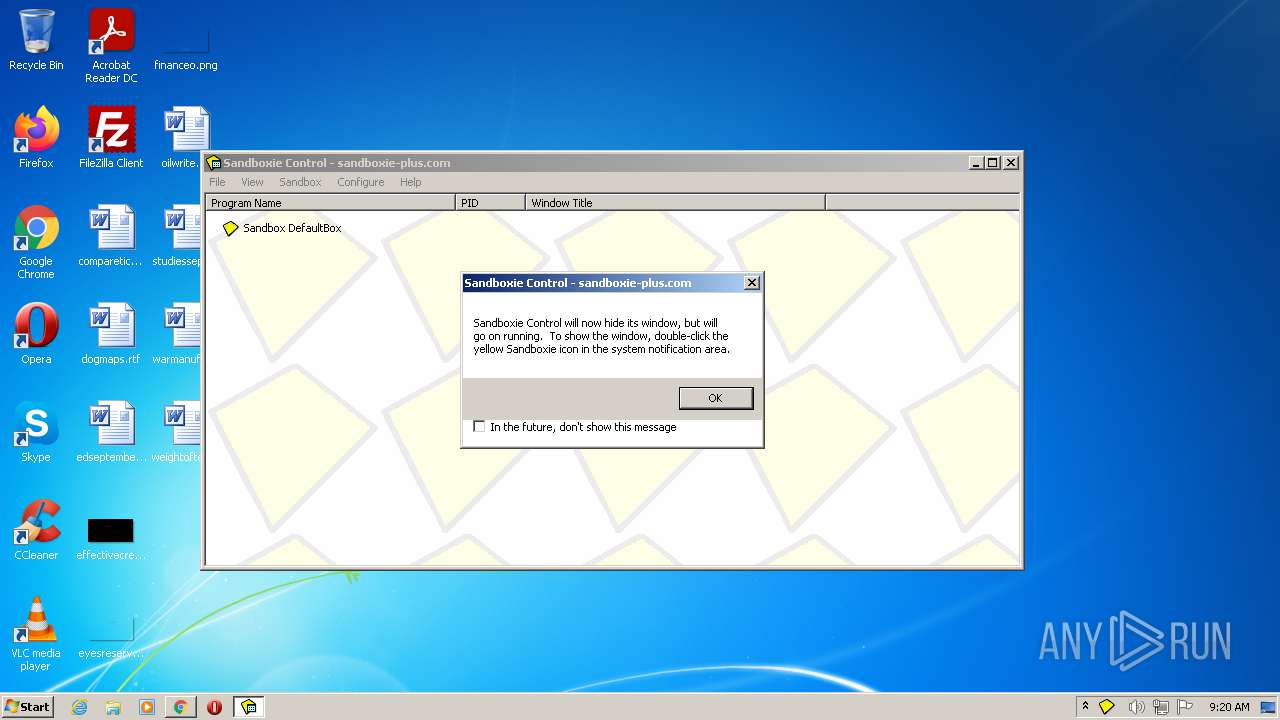The width and height of the screenshot is (1280, 720).
Task: Launch the FileZilla Client desktop shortcut
Action: pyautogui.click(x=111, y=138)
